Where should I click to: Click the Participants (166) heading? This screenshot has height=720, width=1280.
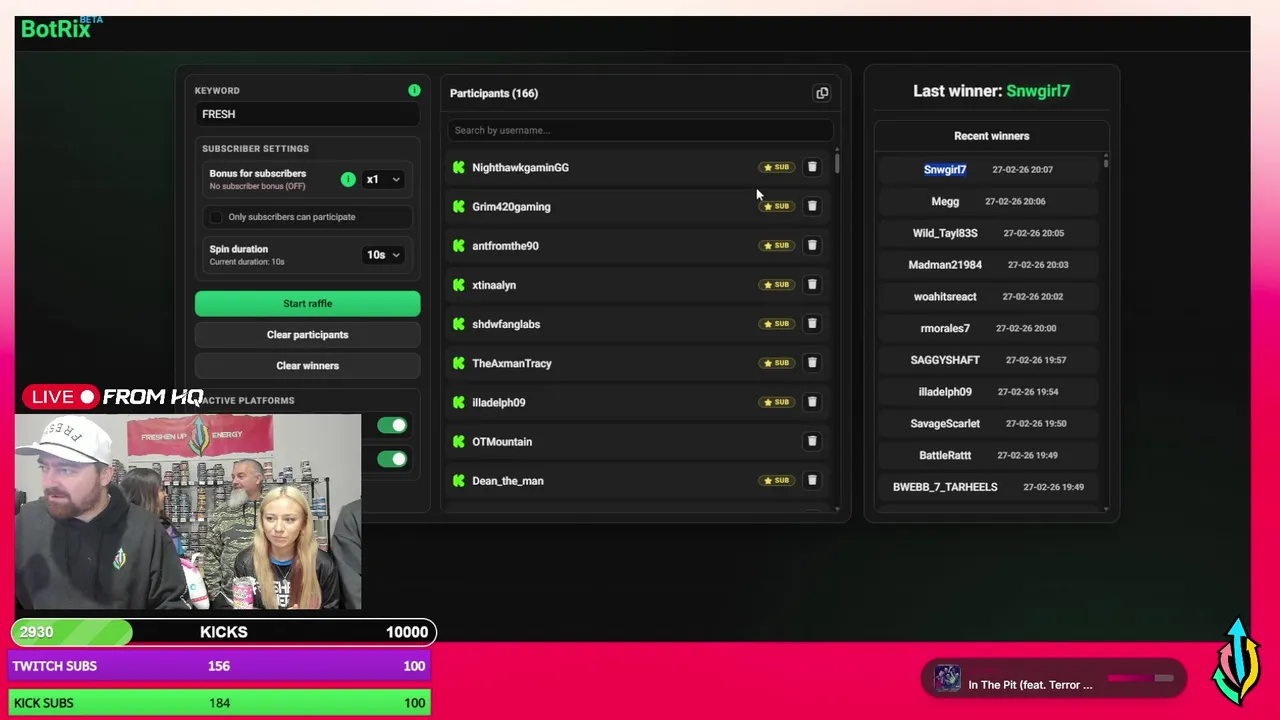(x=494, y=93)
